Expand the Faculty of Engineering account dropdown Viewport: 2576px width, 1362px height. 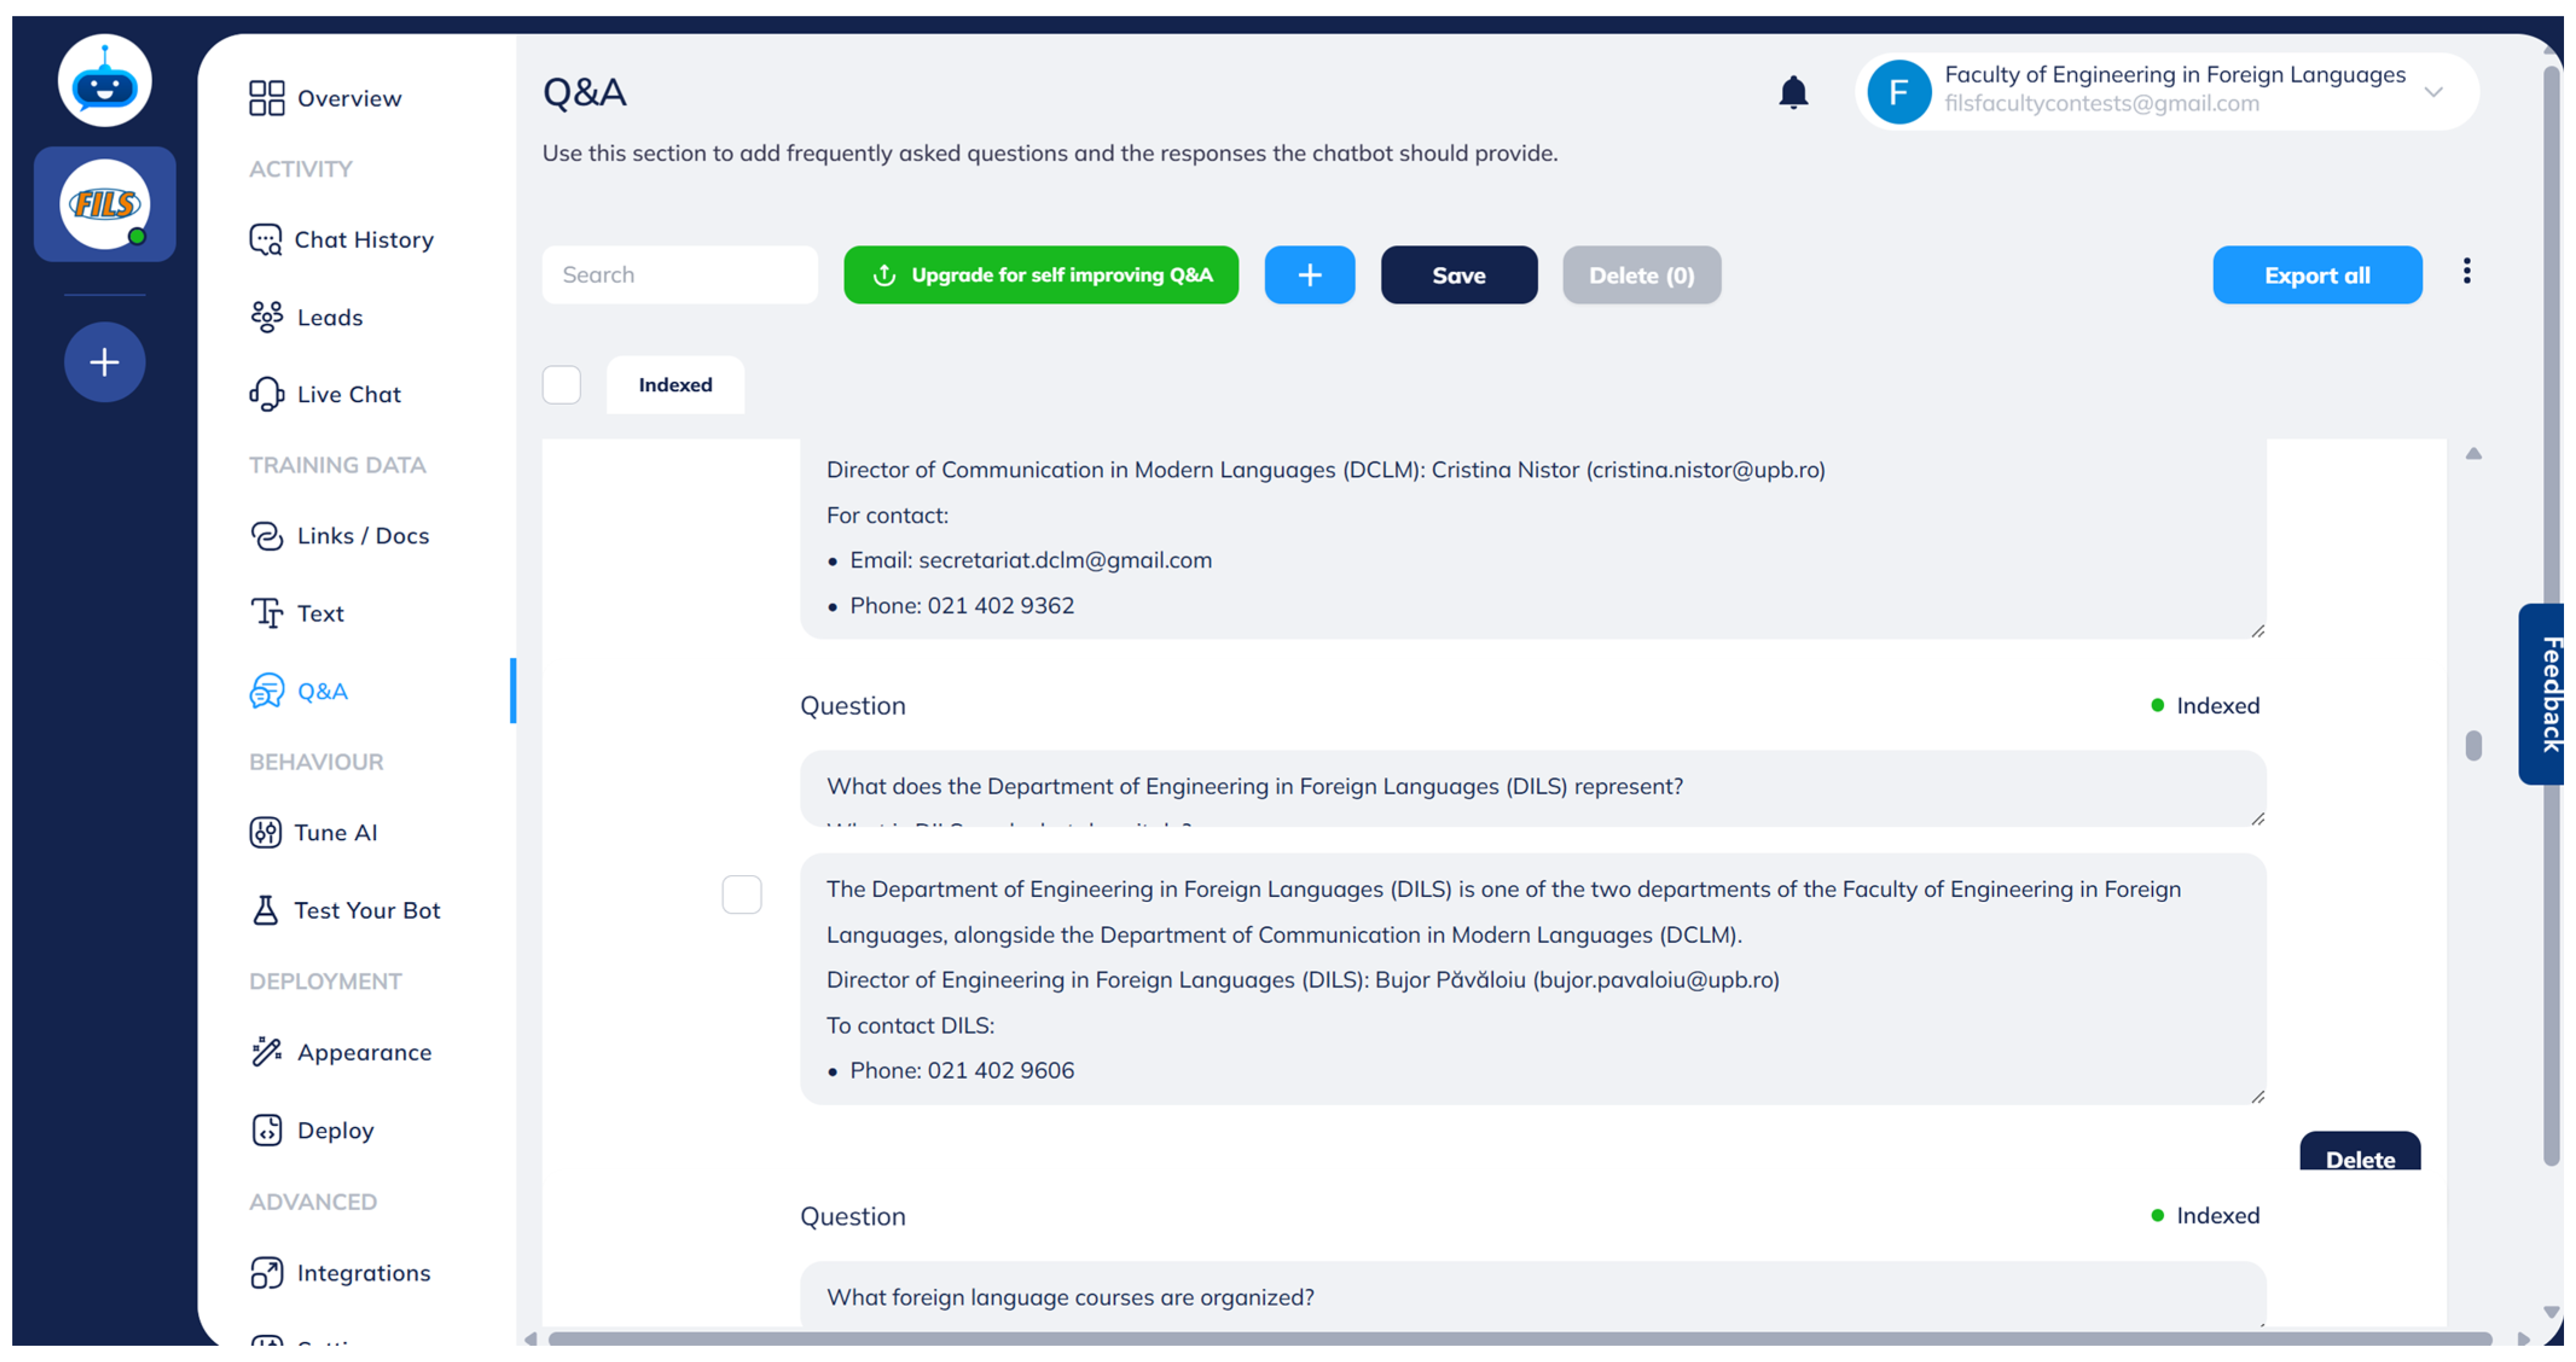point(2433,92)
